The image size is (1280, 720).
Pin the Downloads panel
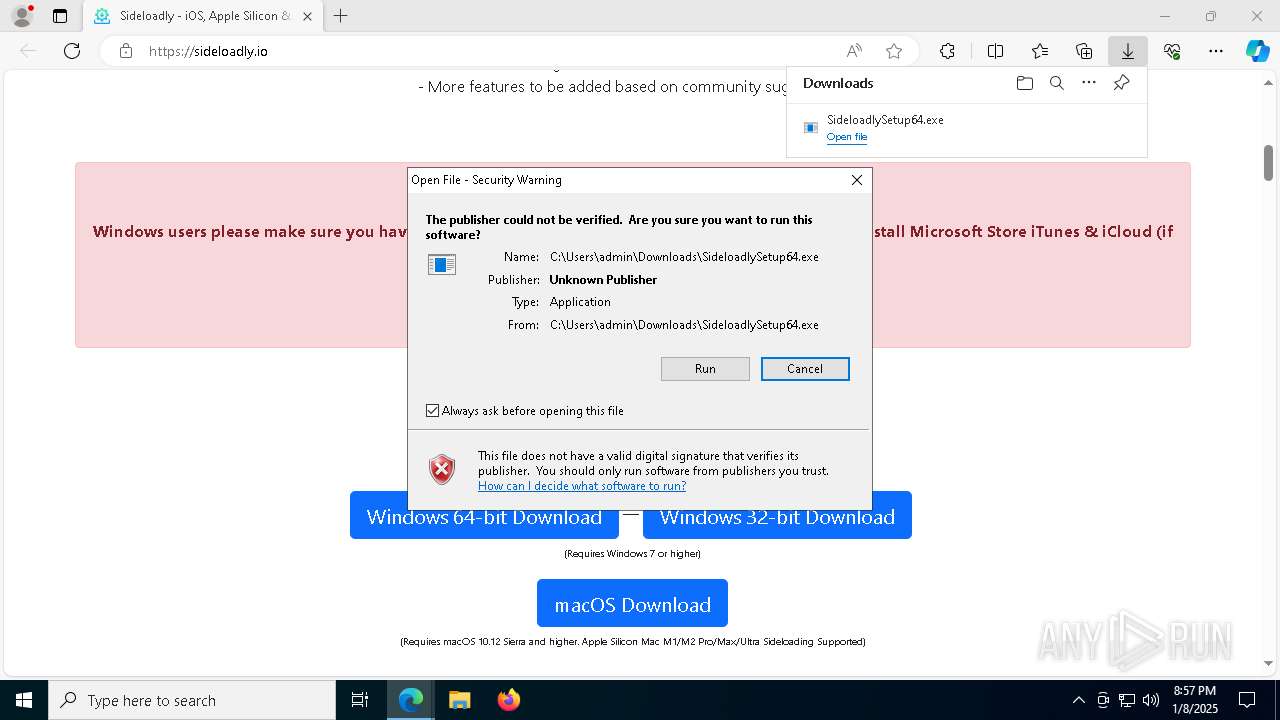pos(1121,83)
